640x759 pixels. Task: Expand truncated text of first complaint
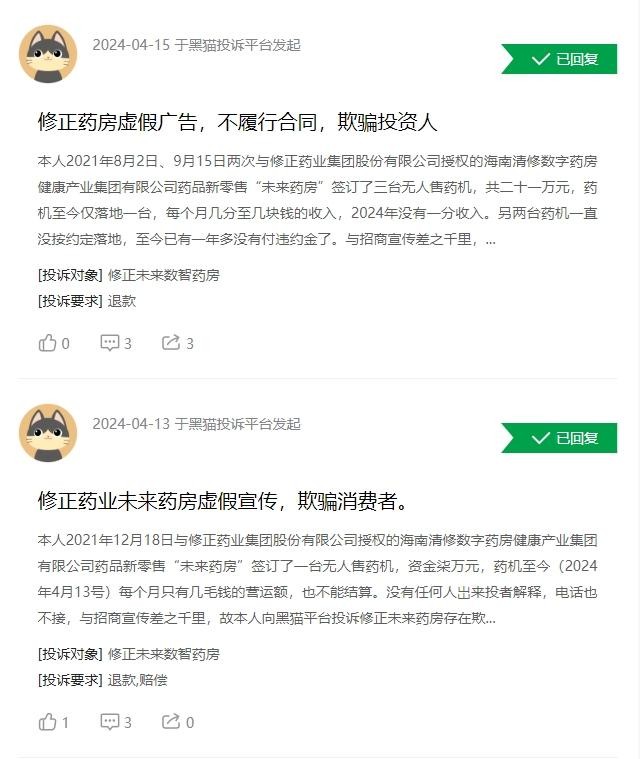click(x=490, y=240)
